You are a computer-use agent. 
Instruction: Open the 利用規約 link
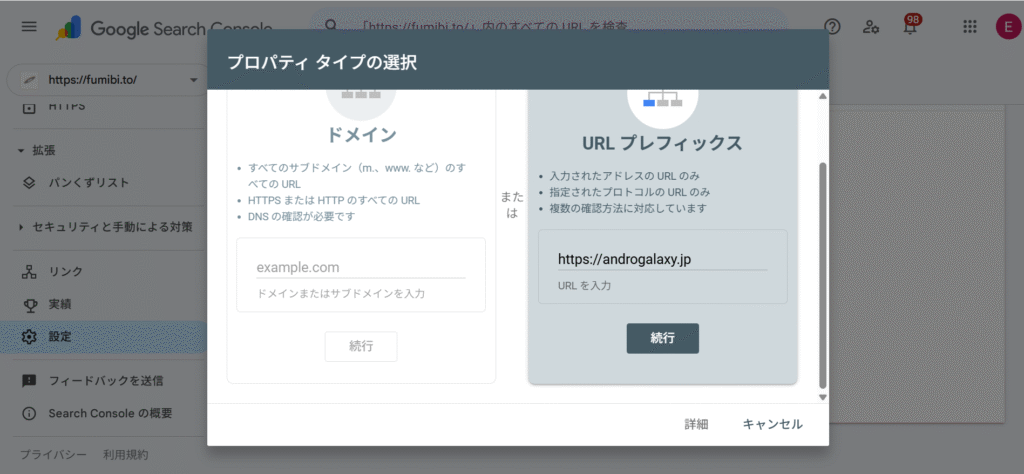point(125,454)
